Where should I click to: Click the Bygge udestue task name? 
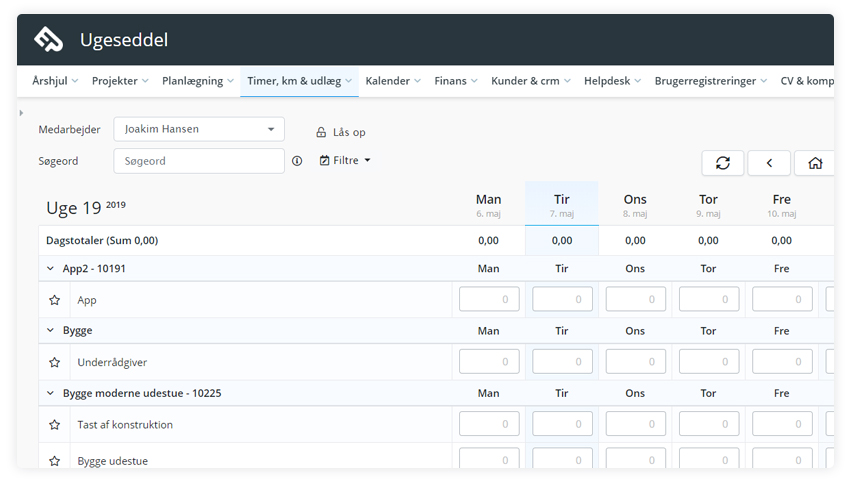pos(113,461)
